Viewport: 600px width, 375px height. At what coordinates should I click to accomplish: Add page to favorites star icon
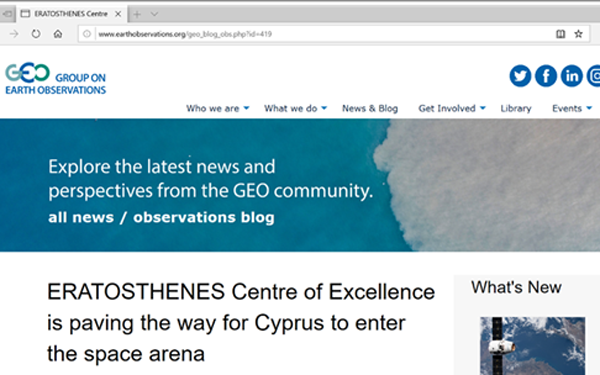pos(579,34)
